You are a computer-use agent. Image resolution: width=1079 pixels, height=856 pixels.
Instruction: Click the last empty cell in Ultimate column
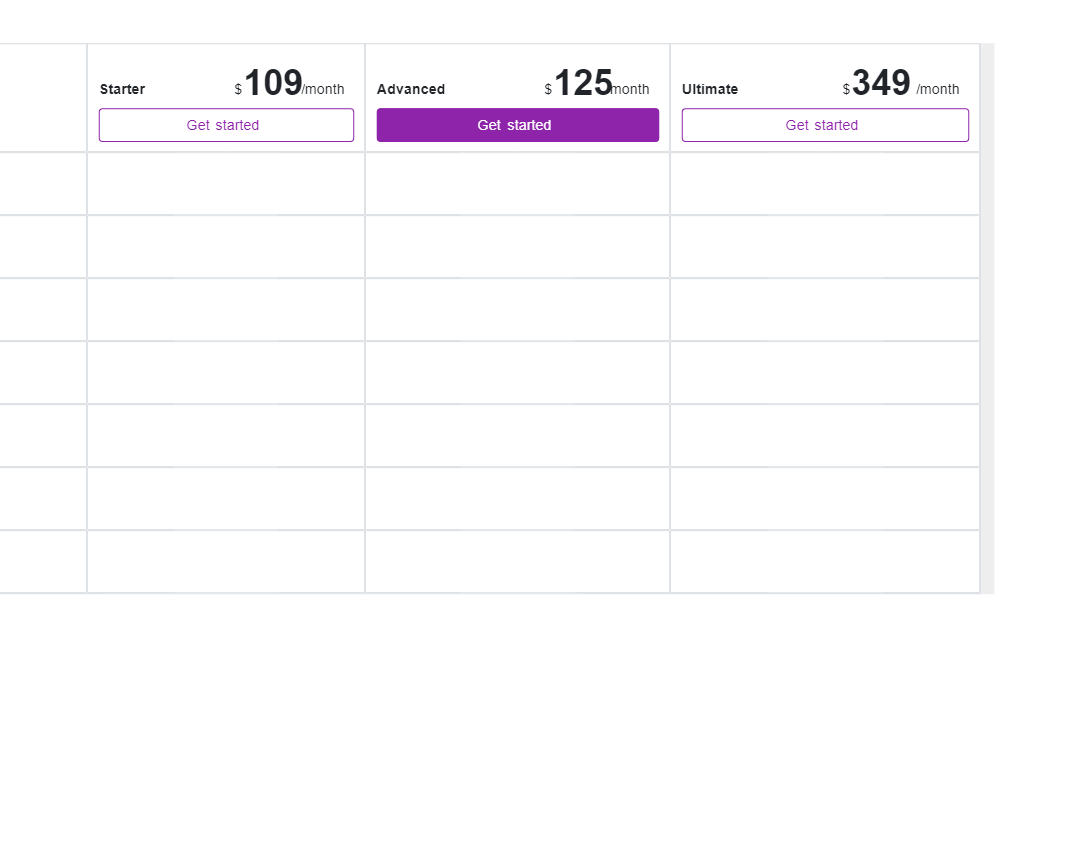point(825,561)
